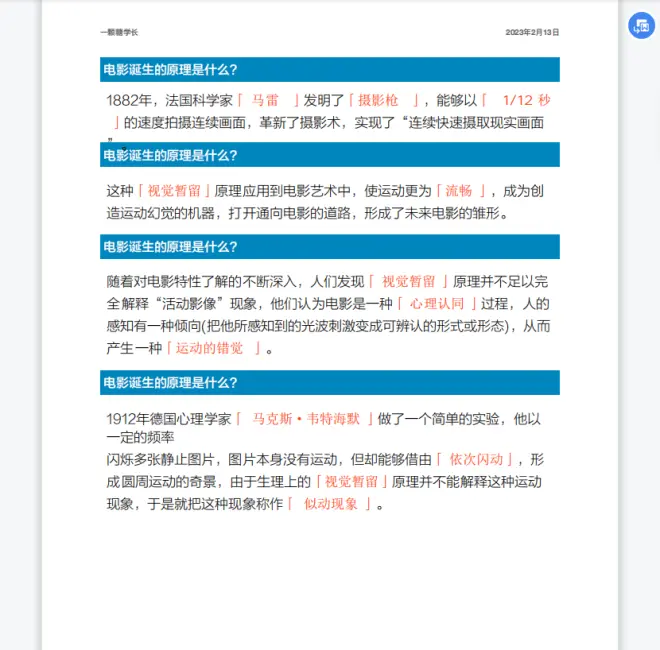This screenshot has height=650, width=660.
Task: Click the red answer 运动的错觉
Action: (x=210, y=348)
